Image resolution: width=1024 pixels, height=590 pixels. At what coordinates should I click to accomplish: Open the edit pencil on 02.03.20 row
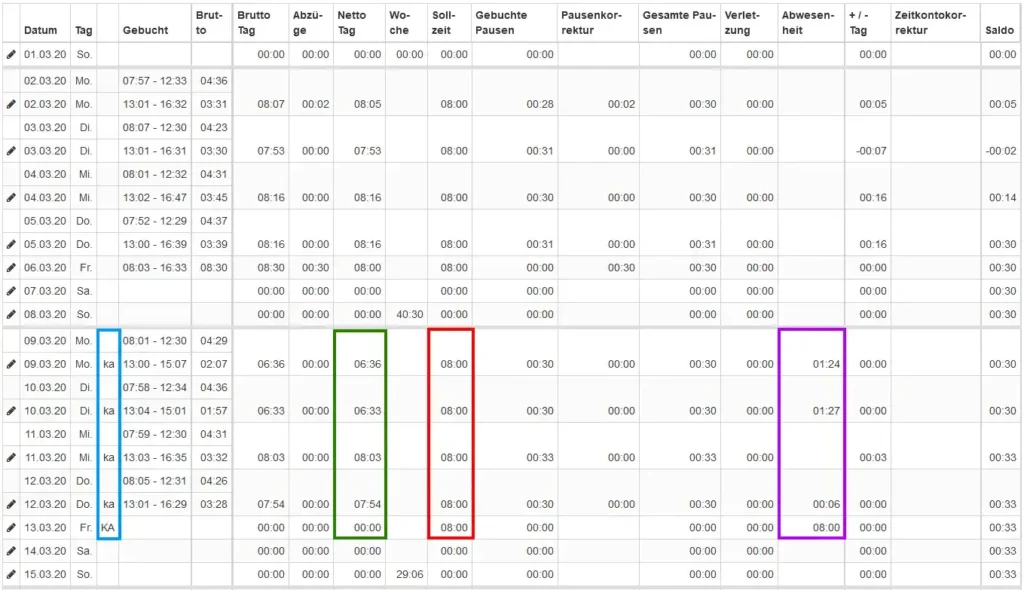tap(11, 104)
